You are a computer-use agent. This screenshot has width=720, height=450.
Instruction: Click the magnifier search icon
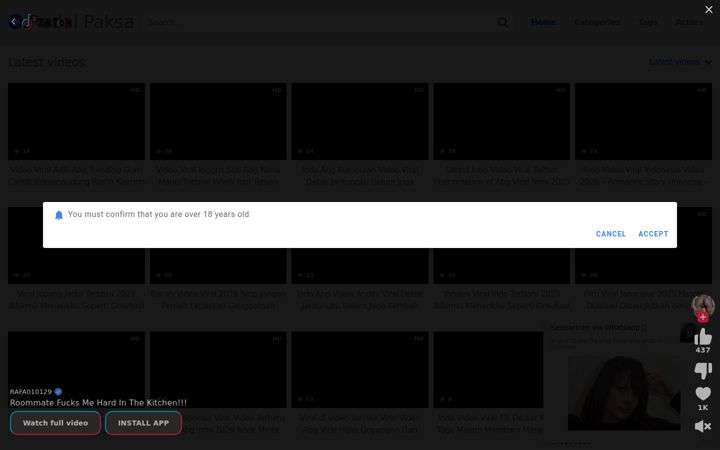click(503, 22)
